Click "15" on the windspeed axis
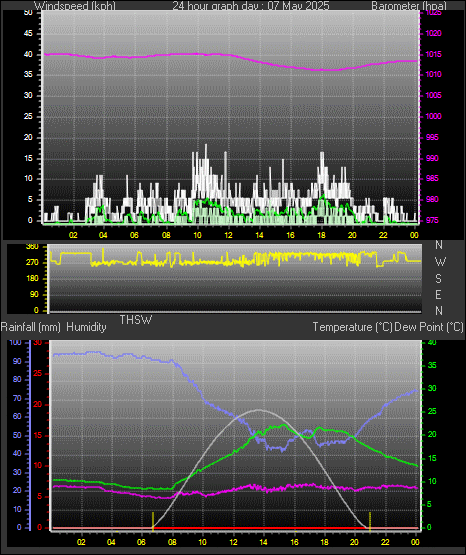 (28, 158)
